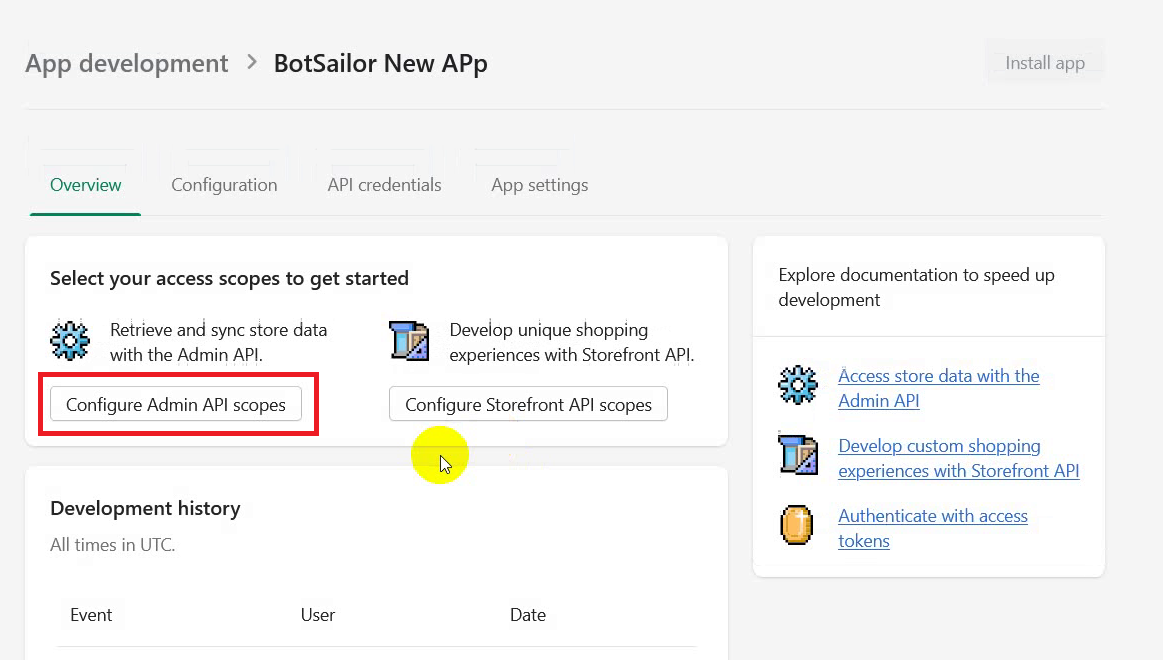Open Develop custom shopping experiences with Storefront API link
This screenshot has height=660, width=1163.
[x=958, y=458]
